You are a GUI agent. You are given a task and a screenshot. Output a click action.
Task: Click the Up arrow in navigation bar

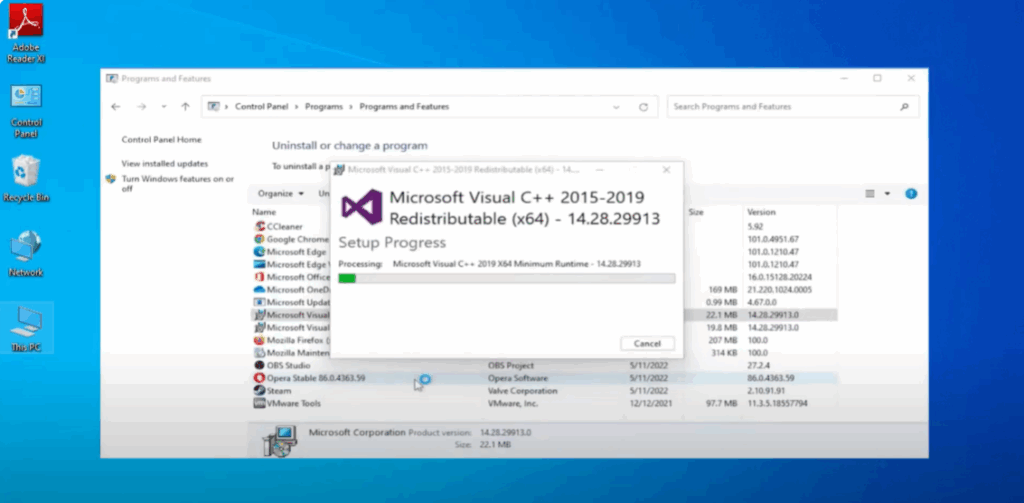[x=185, y=106]
